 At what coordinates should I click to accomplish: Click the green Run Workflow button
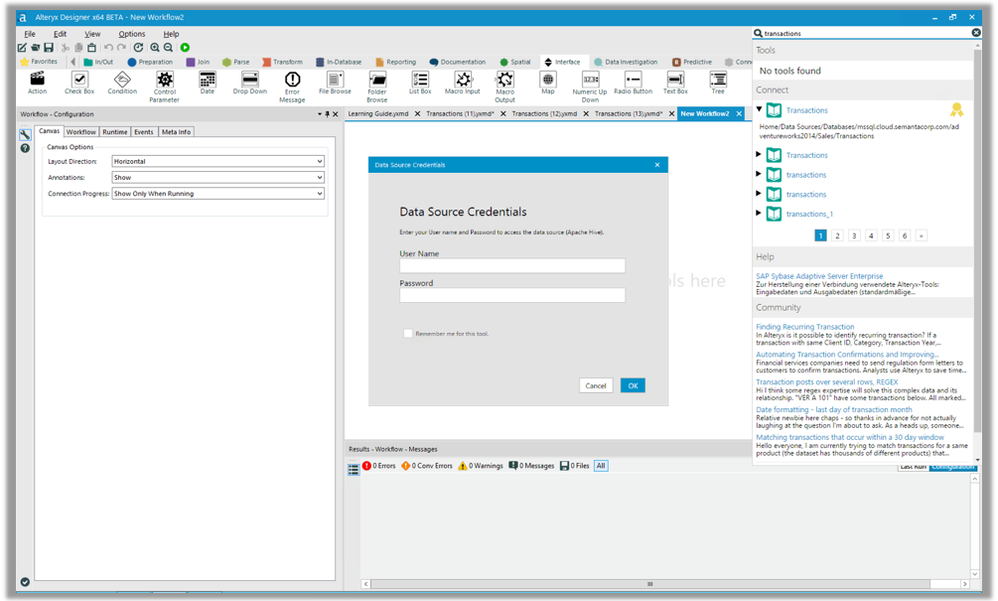185,47
